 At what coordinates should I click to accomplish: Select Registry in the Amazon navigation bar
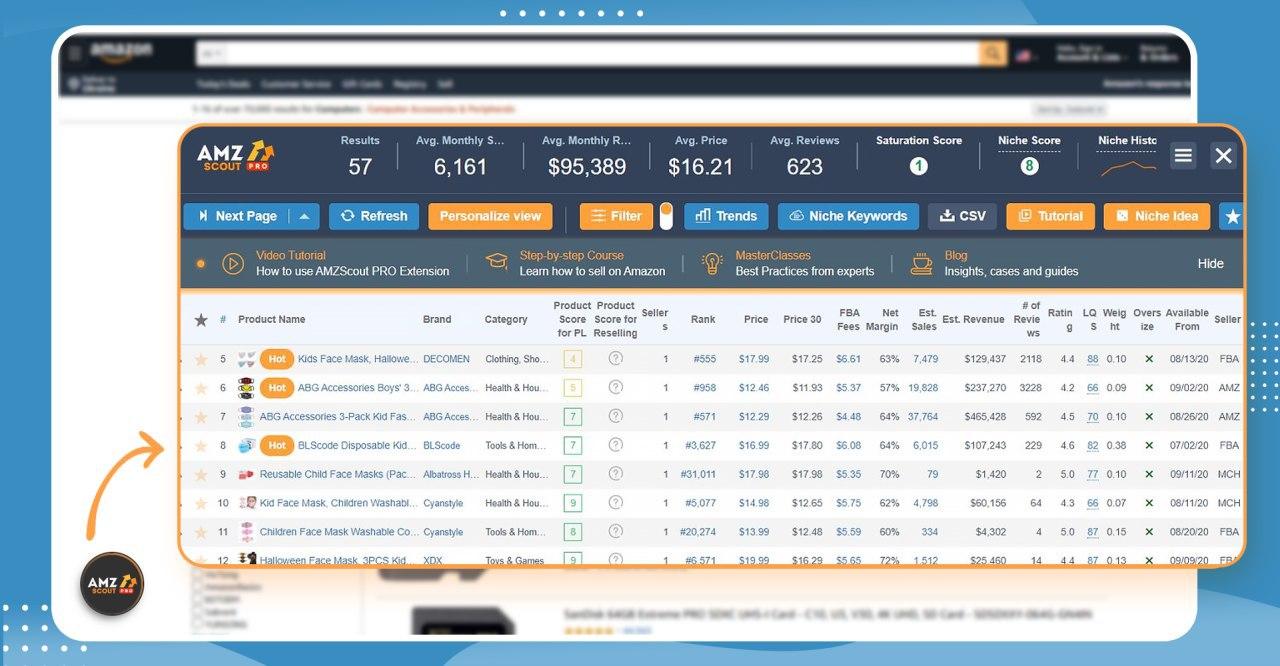click(x=410, y=85)
